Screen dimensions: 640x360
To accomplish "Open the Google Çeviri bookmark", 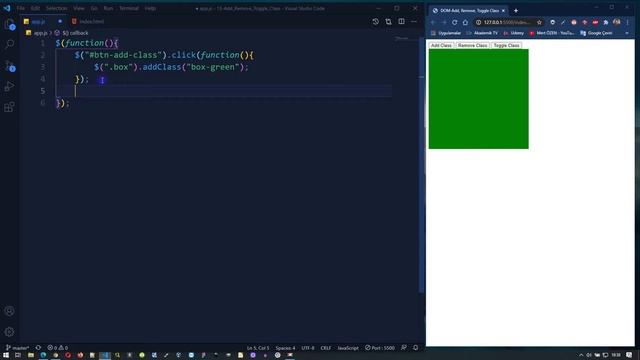I will (596, 33).
